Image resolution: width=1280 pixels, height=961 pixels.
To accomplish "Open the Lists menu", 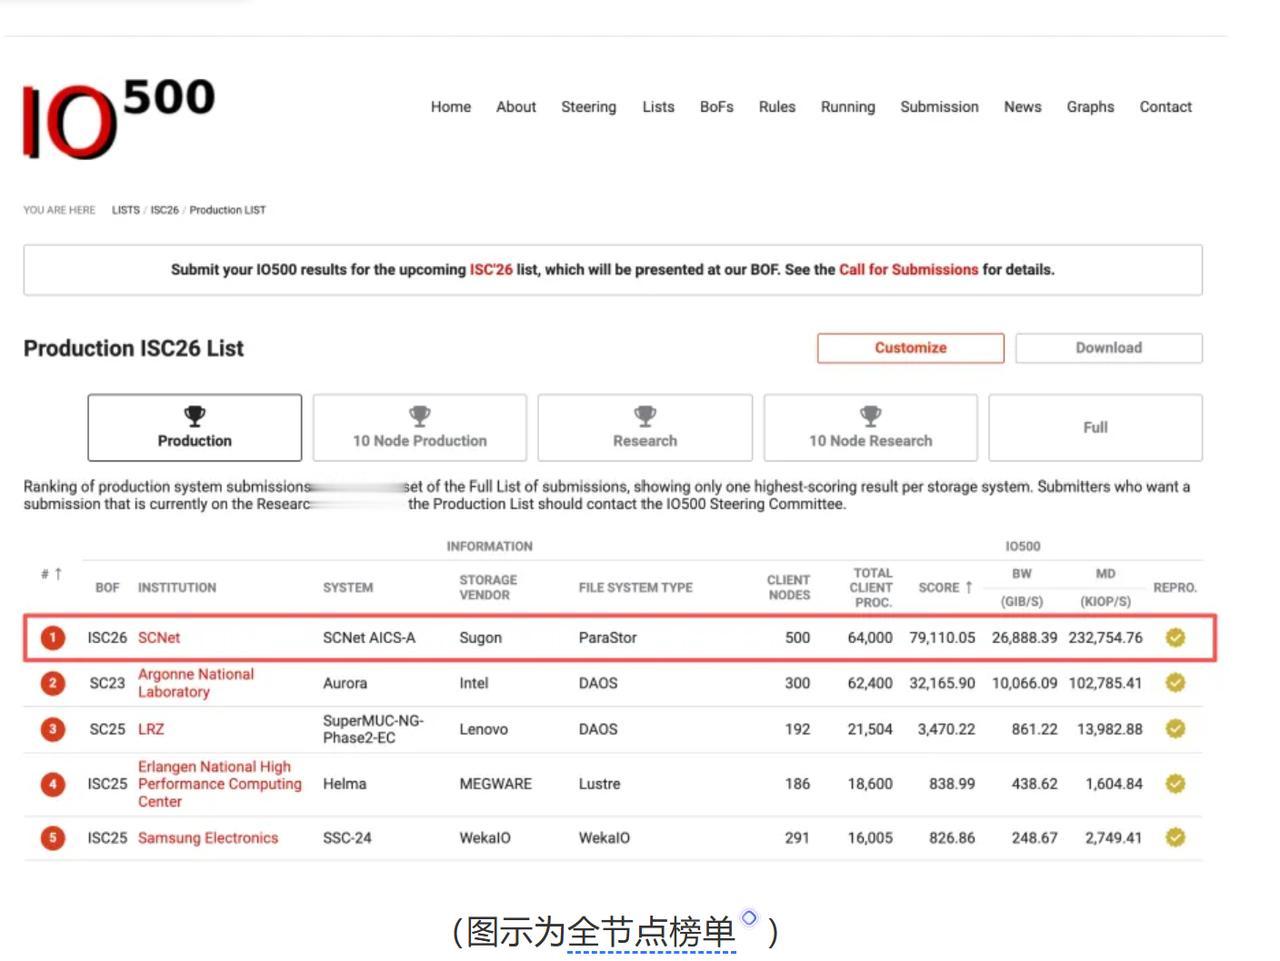I will point(658,107).
